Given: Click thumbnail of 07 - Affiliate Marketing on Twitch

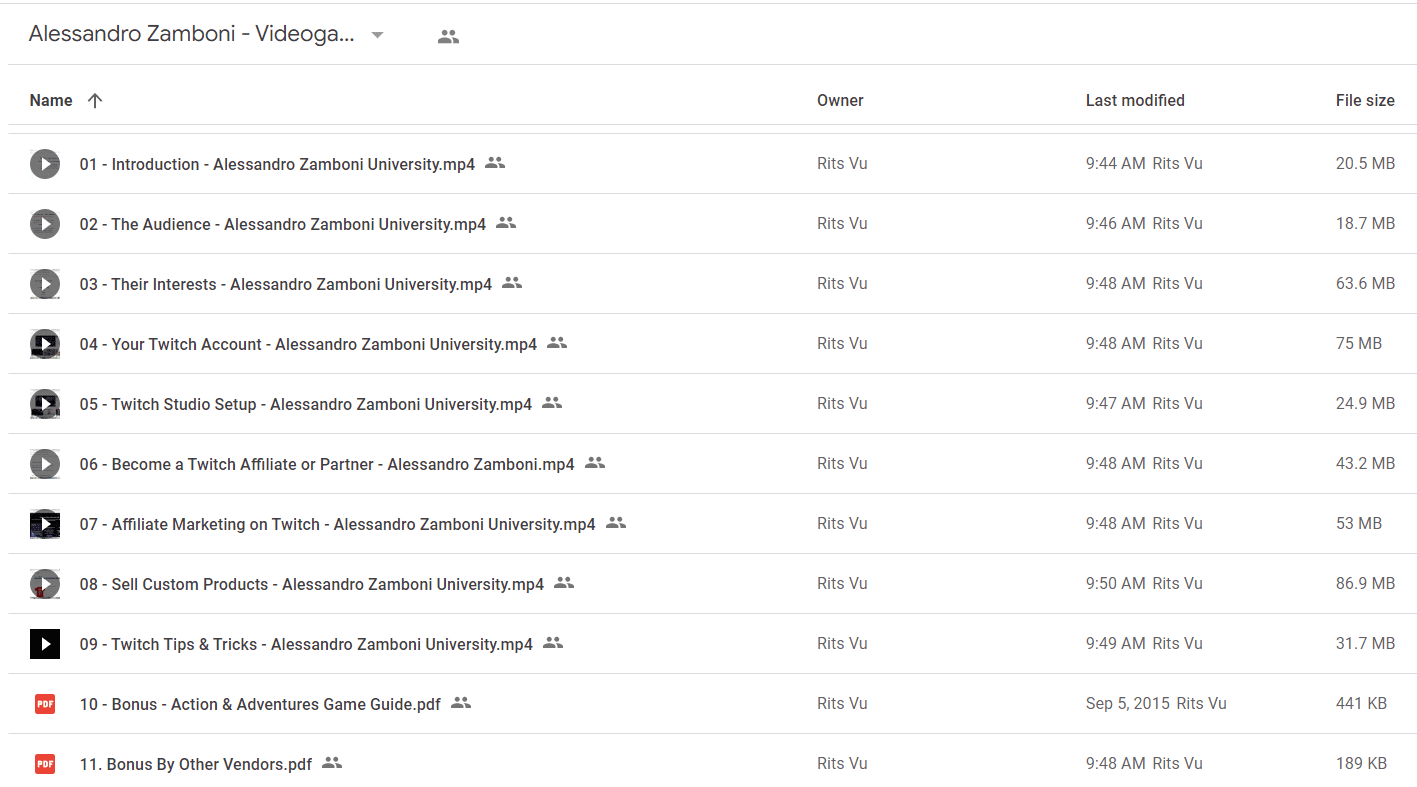Looking at the screenshot, I should click(45, 524).
